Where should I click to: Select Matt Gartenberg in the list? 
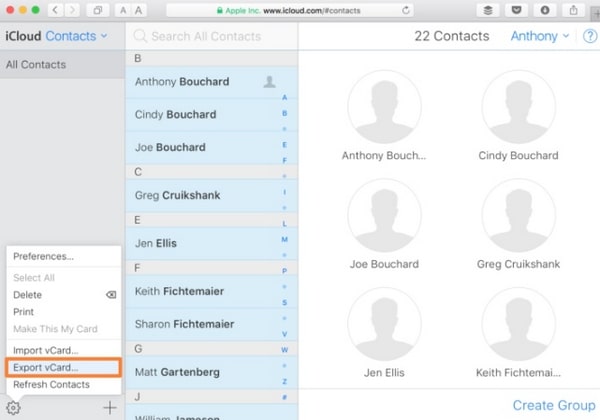[x=212, y=372]
